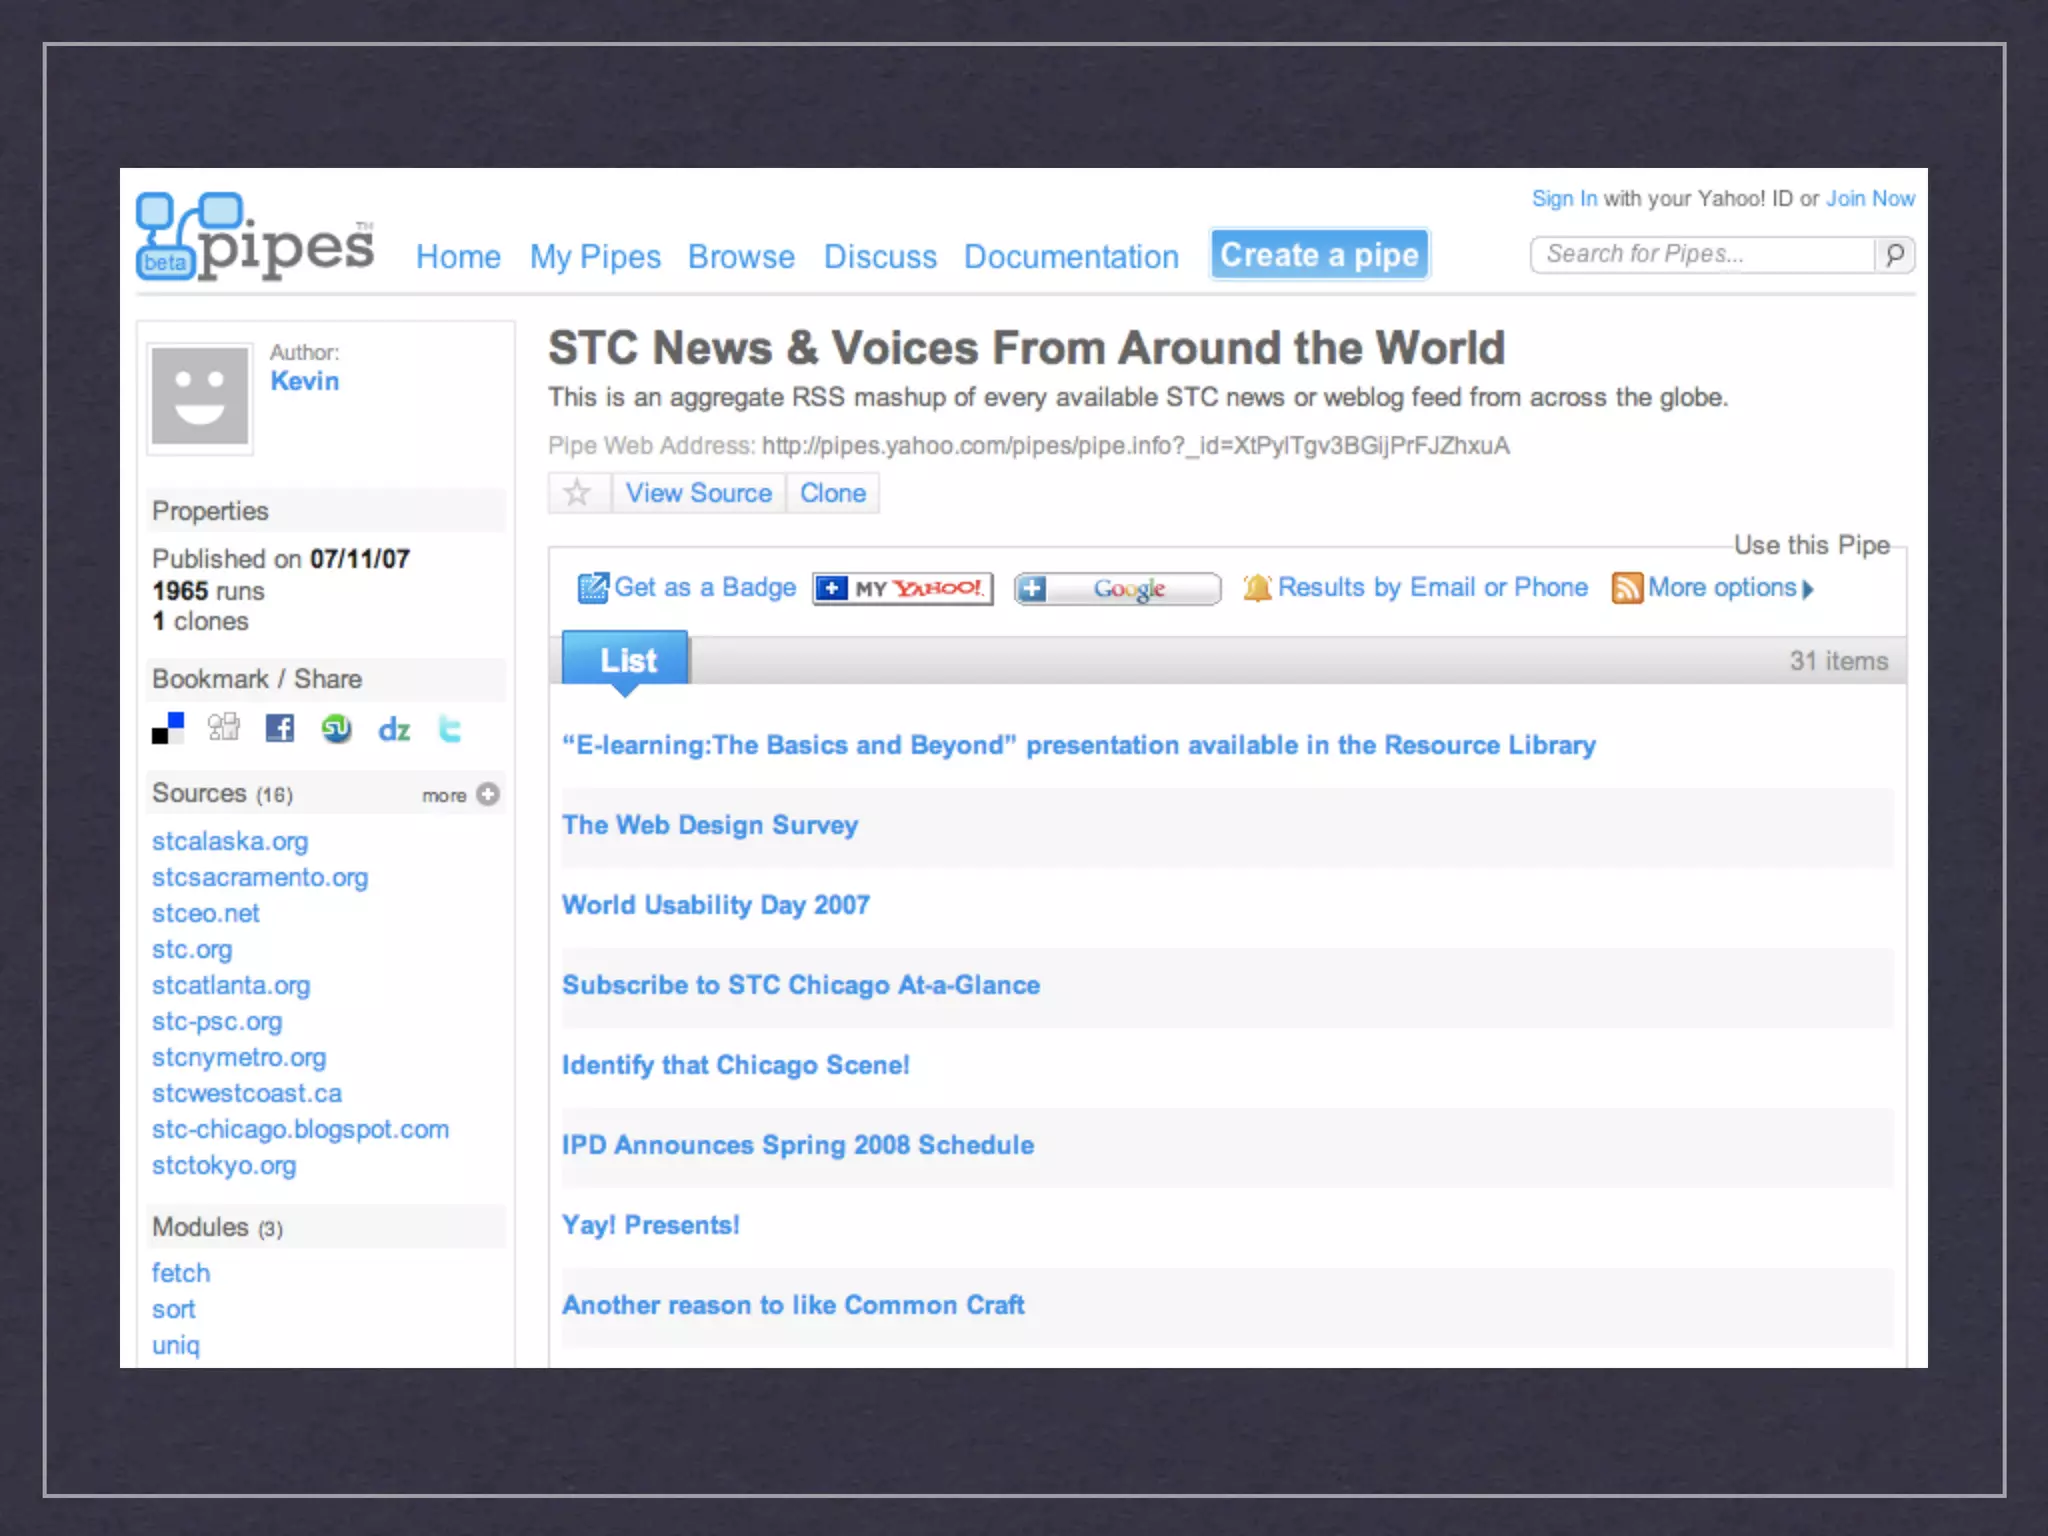Screen dimensions: 2048x1536
Task: Click the StumbleUpon share icon
Action: click(x=337, y=729)
